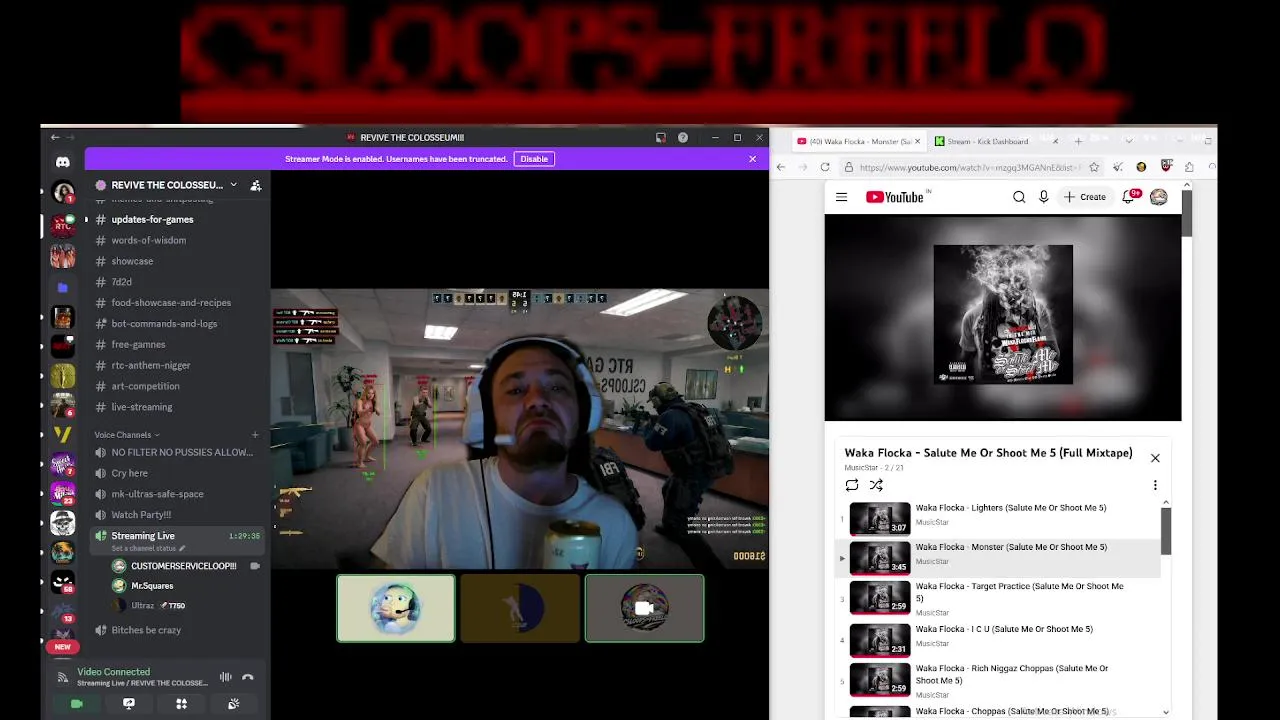Select the first participant tile with blue avatar
Viewport: 1280px width, 720px height.
(396, 608)
